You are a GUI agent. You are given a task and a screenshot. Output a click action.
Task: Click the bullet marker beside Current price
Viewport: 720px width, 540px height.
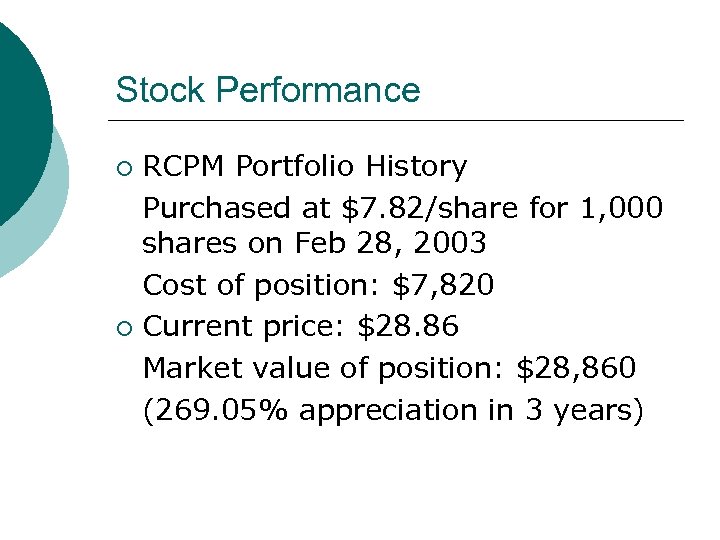(x=123, y=328)
